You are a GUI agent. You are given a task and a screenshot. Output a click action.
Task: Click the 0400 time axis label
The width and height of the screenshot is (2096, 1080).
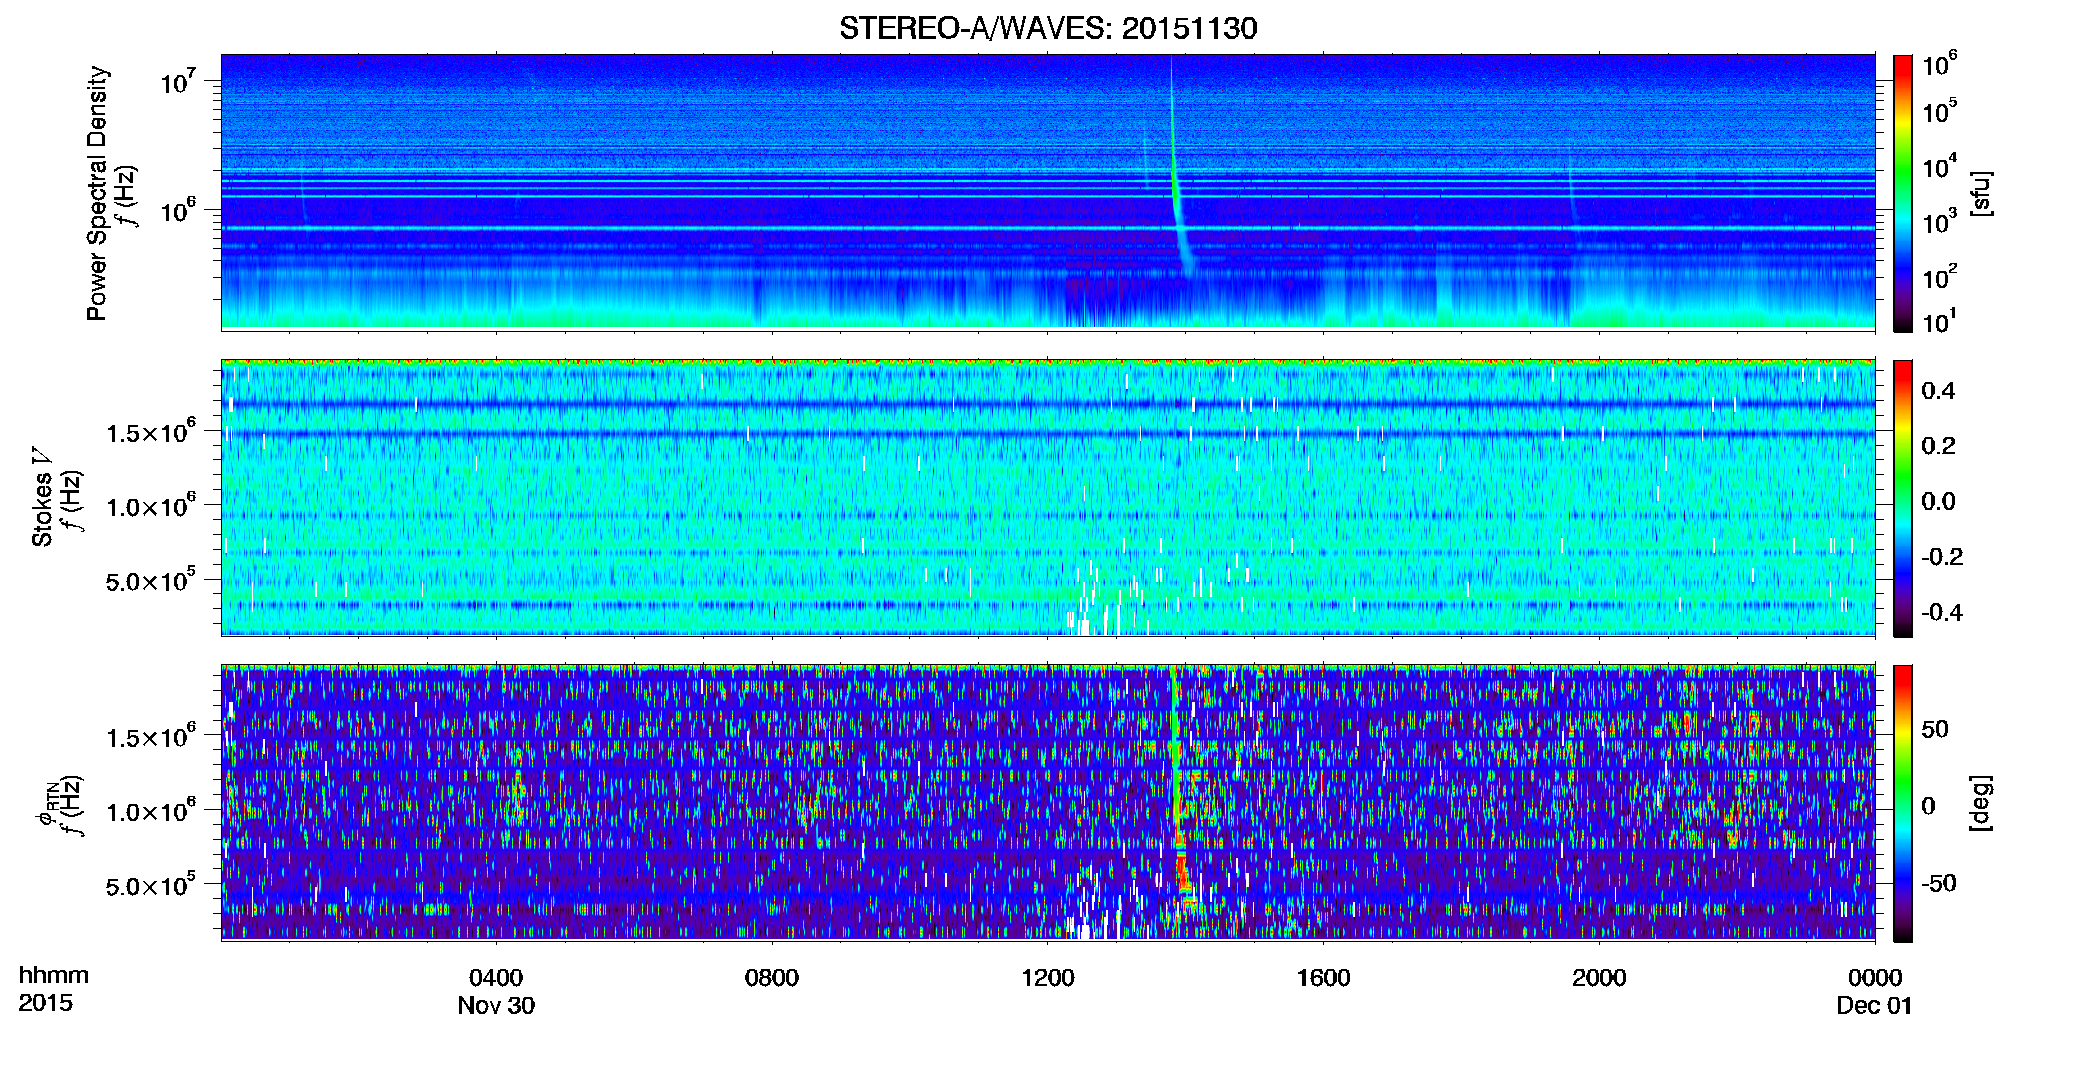(x=496, y=978)
